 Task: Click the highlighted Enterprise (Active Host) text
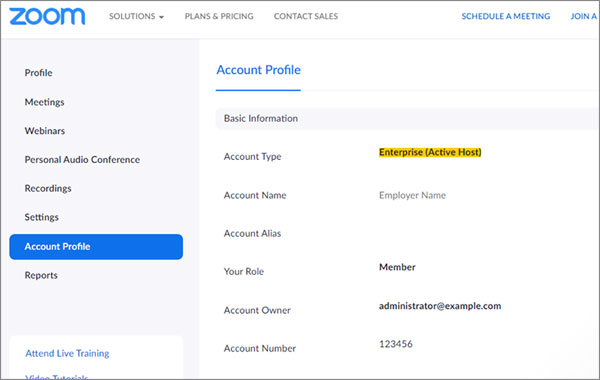tap(430, 152)
